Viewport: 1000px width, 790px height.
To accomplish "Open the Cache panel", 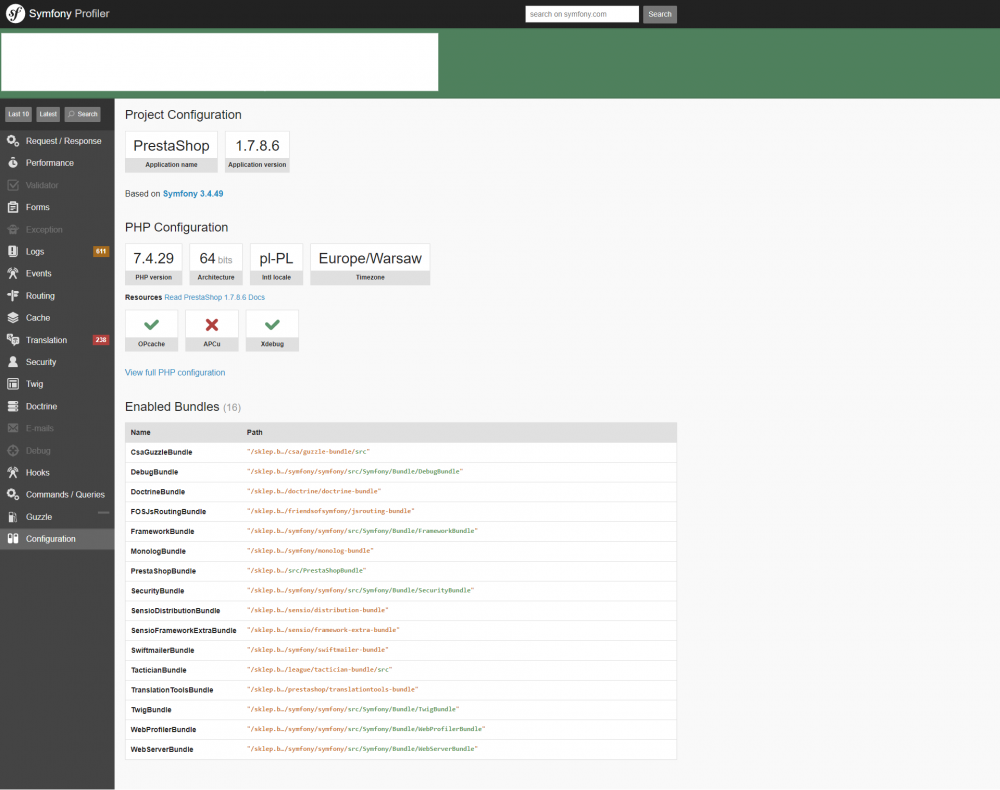I will (x=39, y=317).
